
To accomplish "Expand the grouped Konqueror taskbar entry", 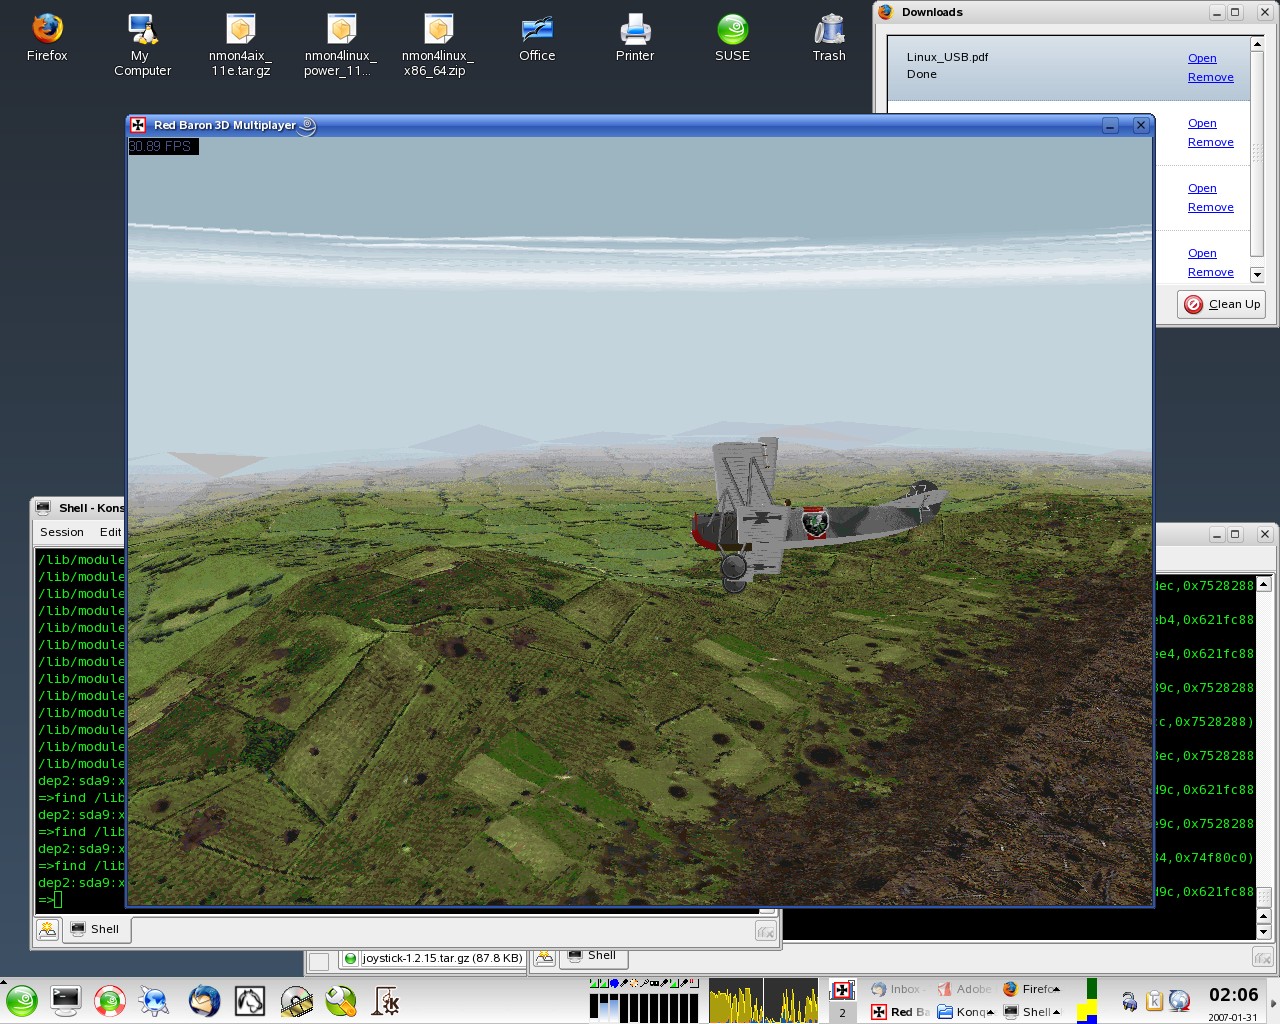I will click(x=965, y=1012).
